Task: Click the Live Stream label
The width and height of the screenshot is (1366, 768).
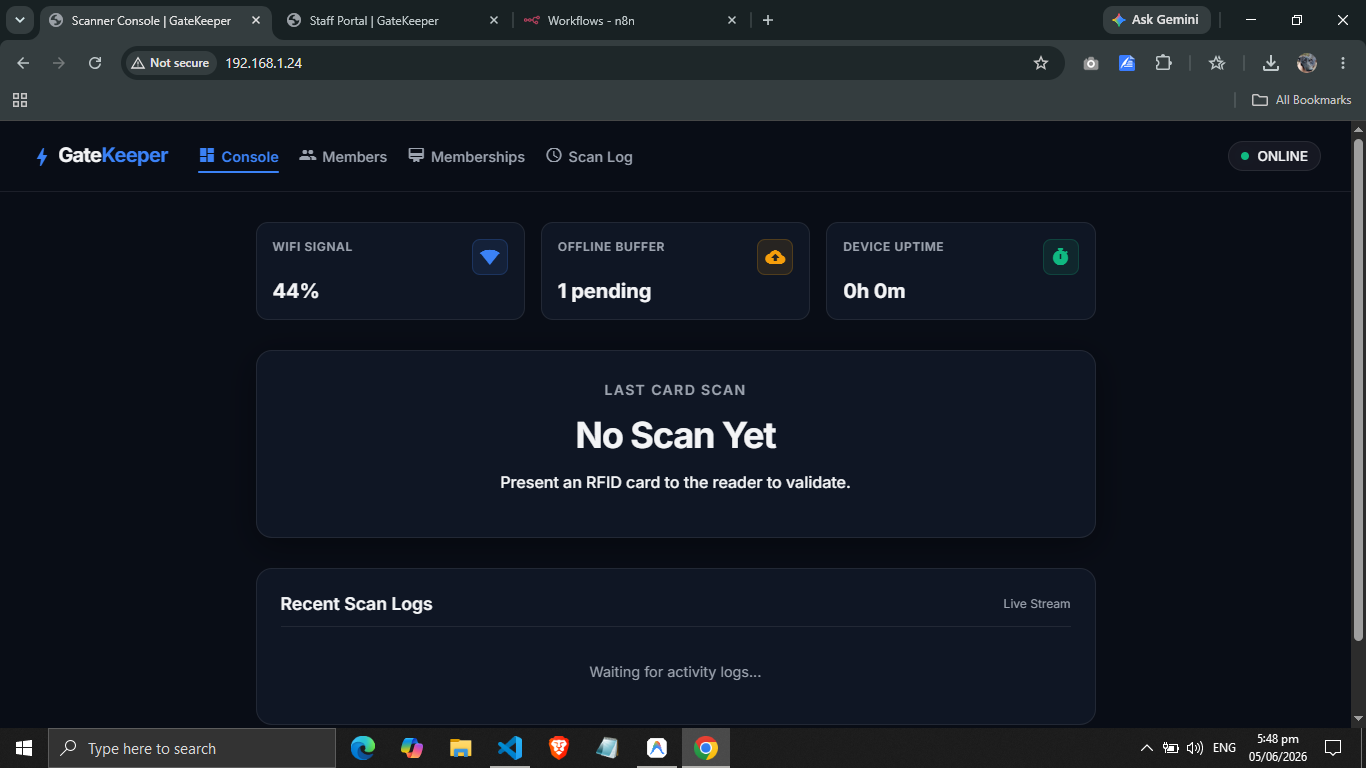Action: [x=1037, y=604]
